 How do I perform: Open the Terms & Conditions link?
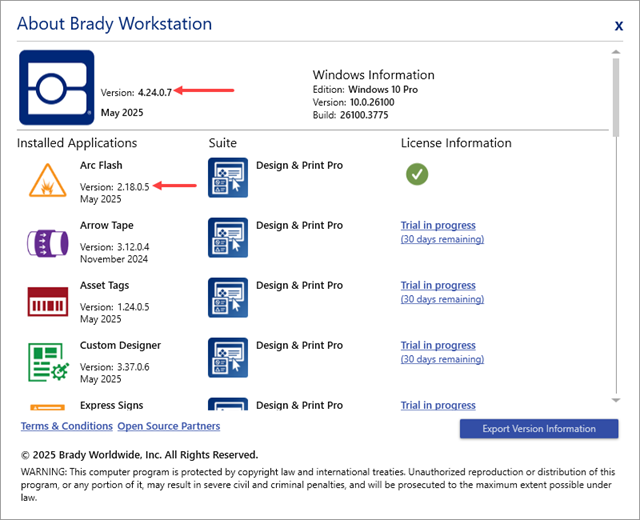(66, 426)
